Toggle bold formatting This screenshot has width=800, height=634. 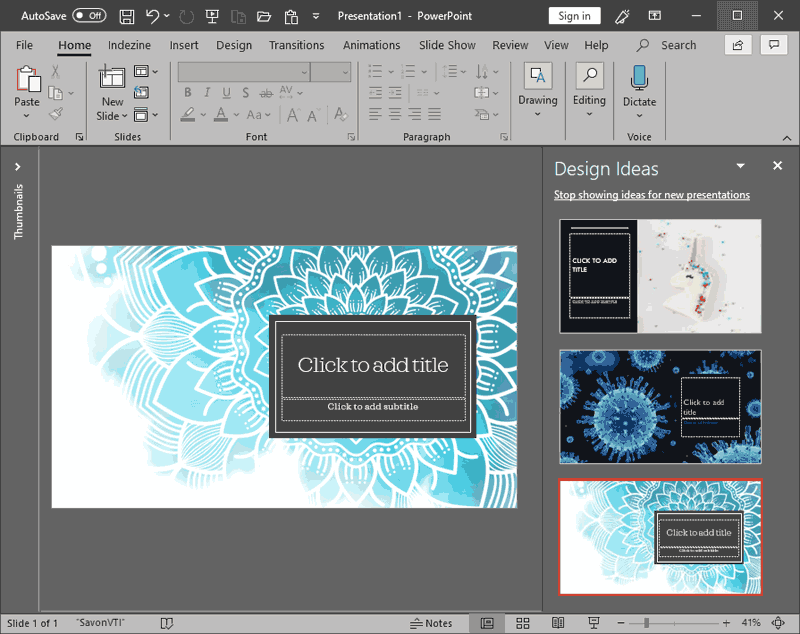188,92
